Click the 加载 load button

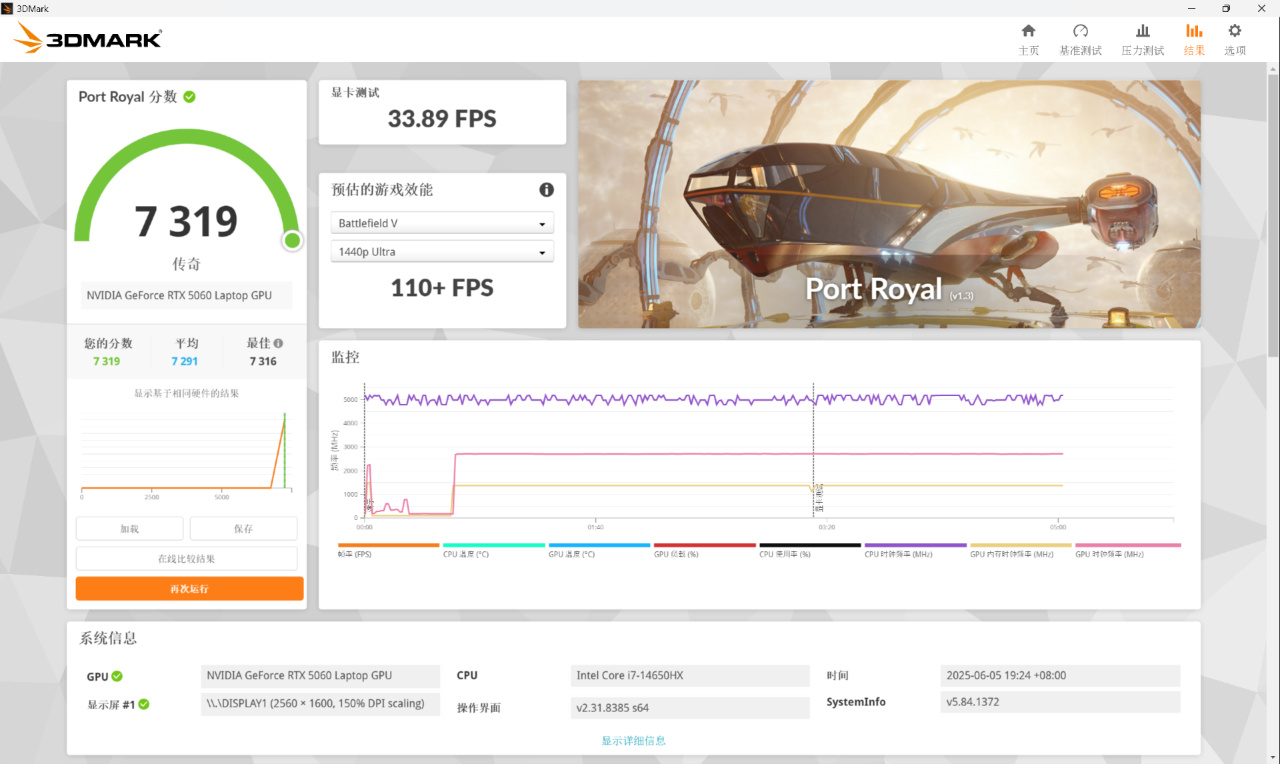(x=129, y=529)
